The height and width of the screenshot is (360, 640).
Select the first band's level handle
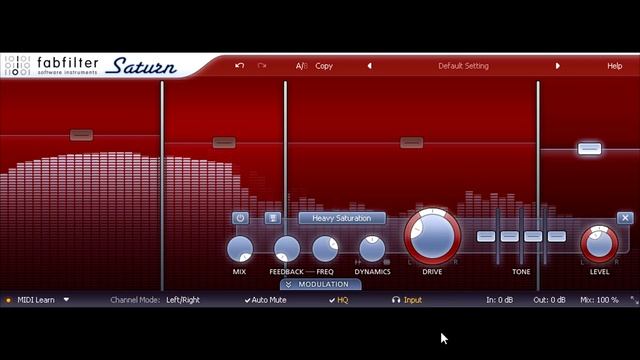pyautogui.click(x=81, y=135)
